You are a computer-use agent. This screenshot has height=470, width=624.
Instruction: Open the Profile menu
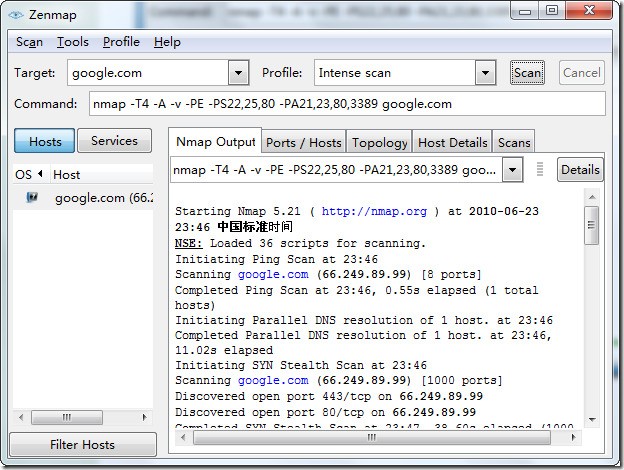(121, 42)
